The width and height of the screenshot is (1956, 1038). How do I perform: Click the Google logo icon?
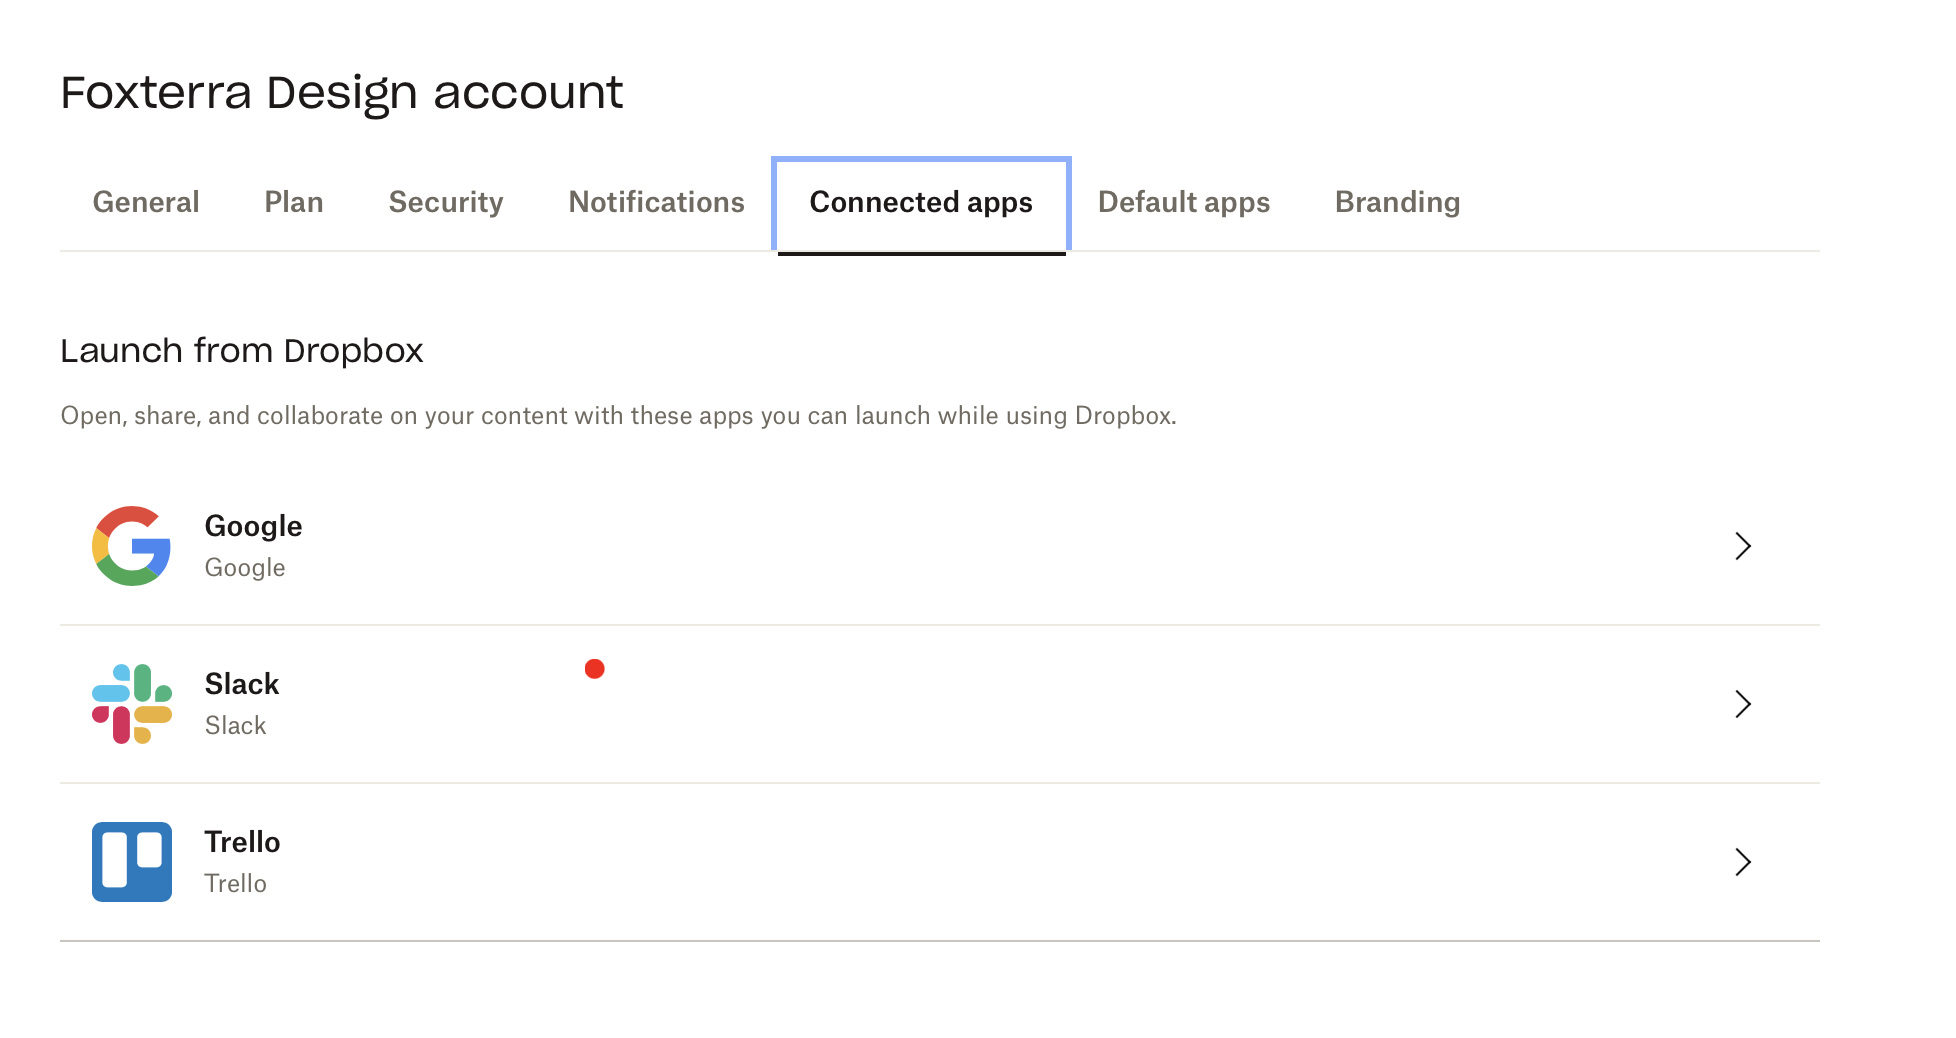point(131,546)
